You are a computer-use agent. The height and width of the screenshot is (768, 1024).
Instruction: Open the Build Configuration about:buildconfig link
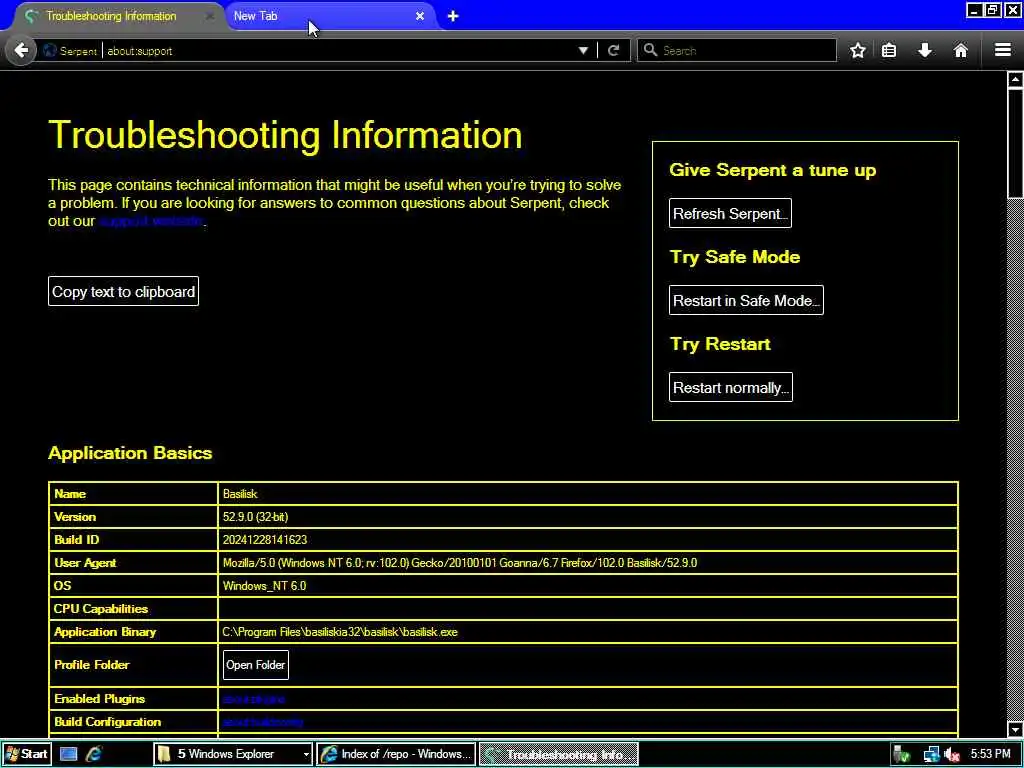[x=263, y=722]
